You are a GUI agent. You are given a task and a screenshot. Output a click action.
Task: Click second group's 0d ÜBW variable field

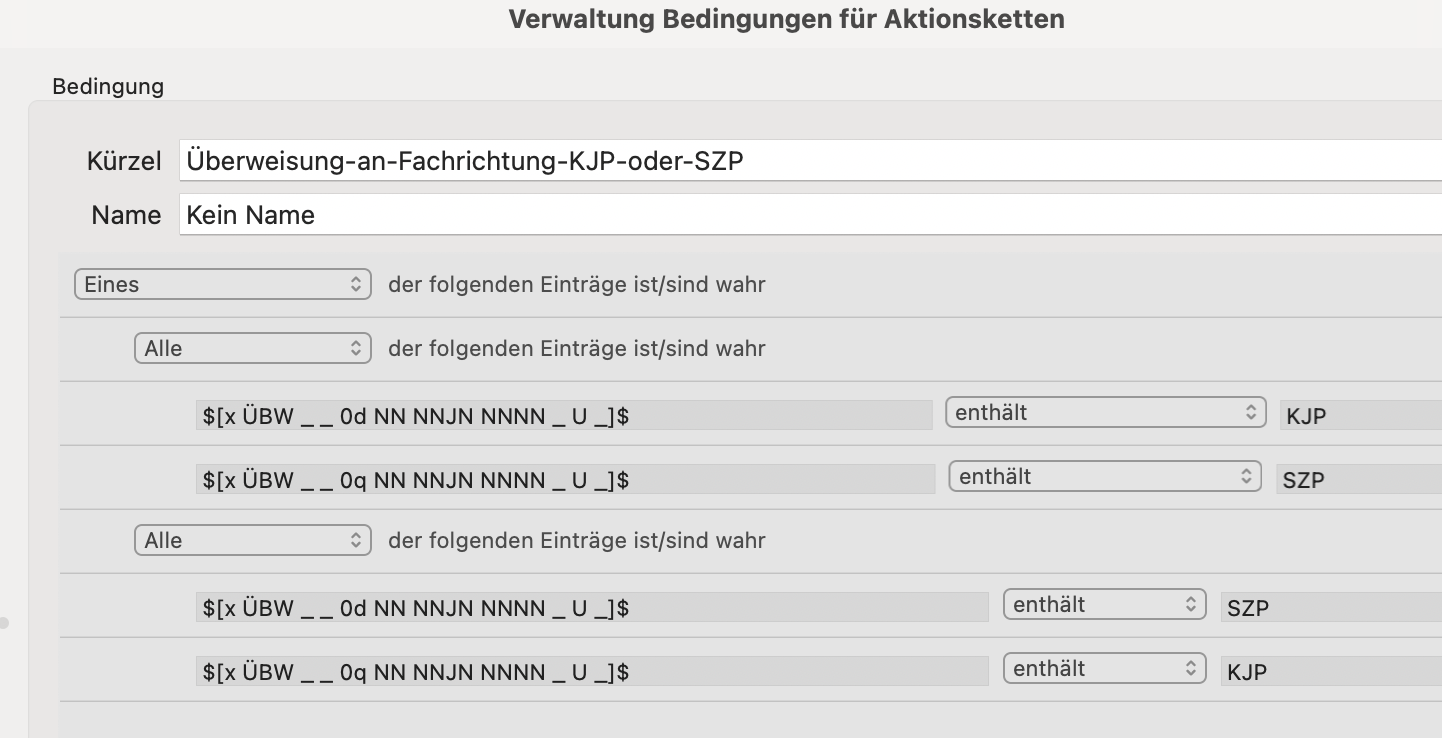tap(592, 607)
